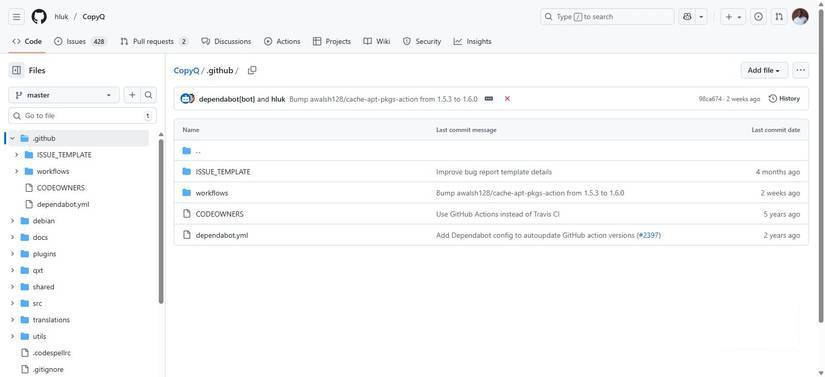Click the file tree vertical scrollbar
This screenshot has width=825, height=377.
point(160,220)
